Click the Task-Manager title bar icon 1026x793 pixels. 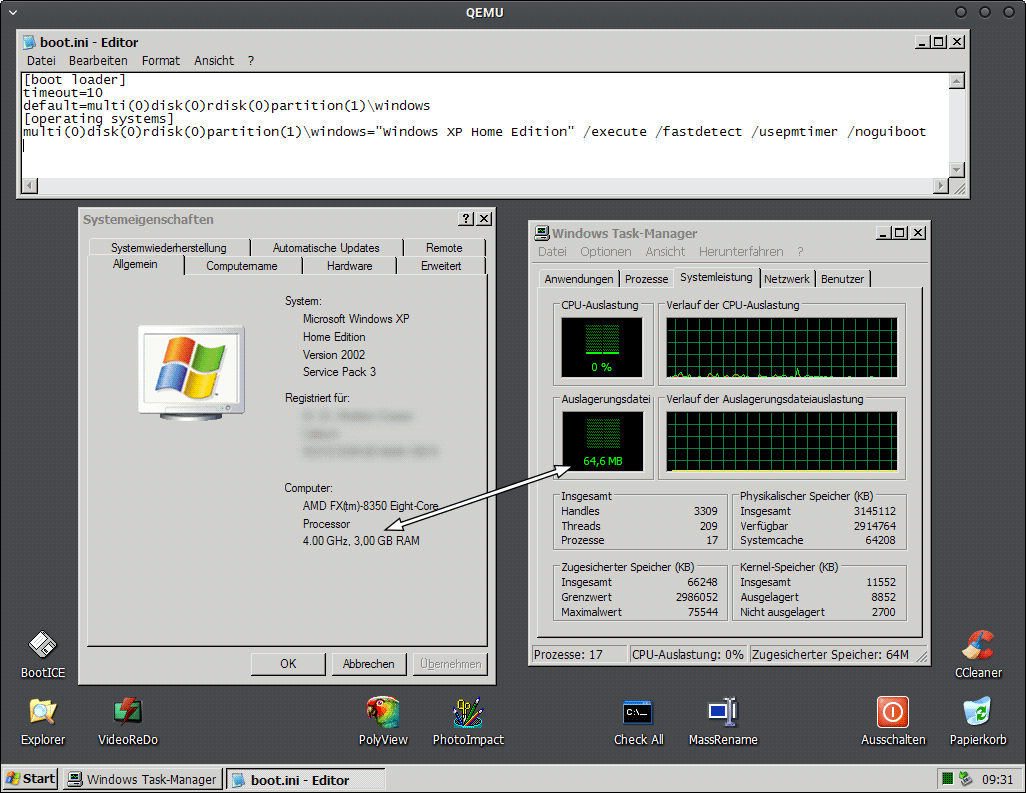click(541, 233)
